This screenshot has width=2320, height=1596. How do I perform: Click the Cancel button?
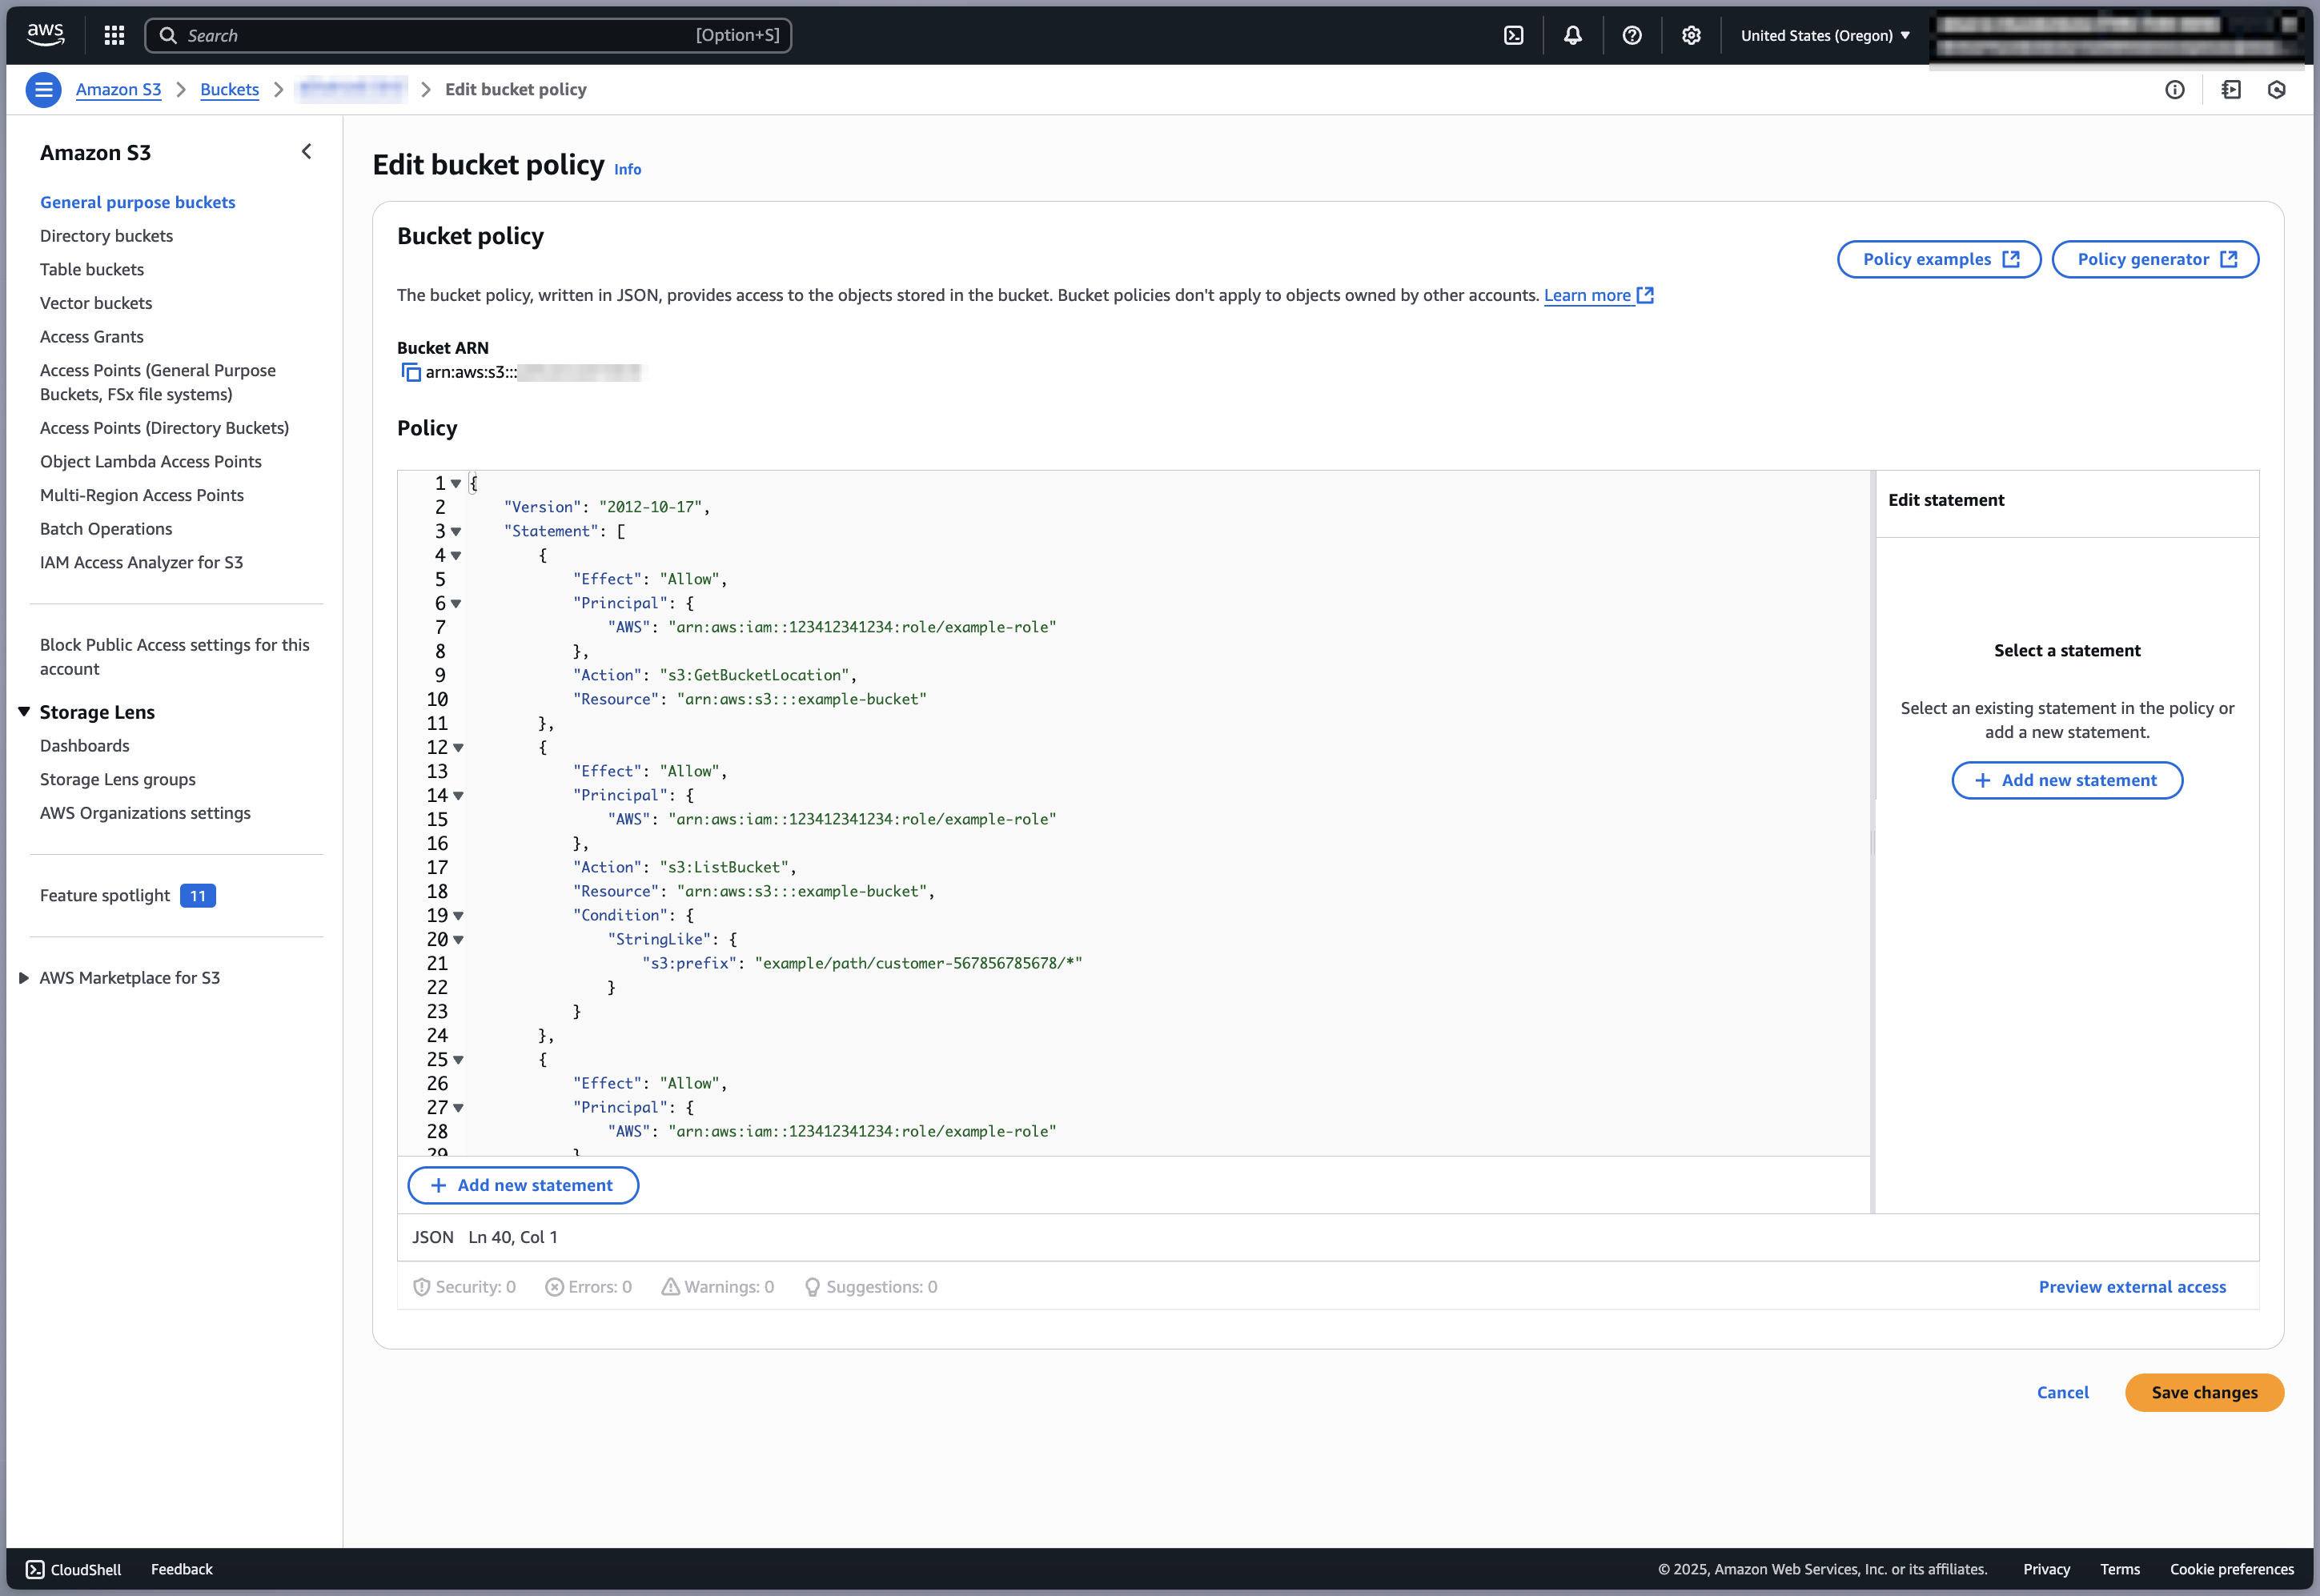(x=2062, y=1393)
